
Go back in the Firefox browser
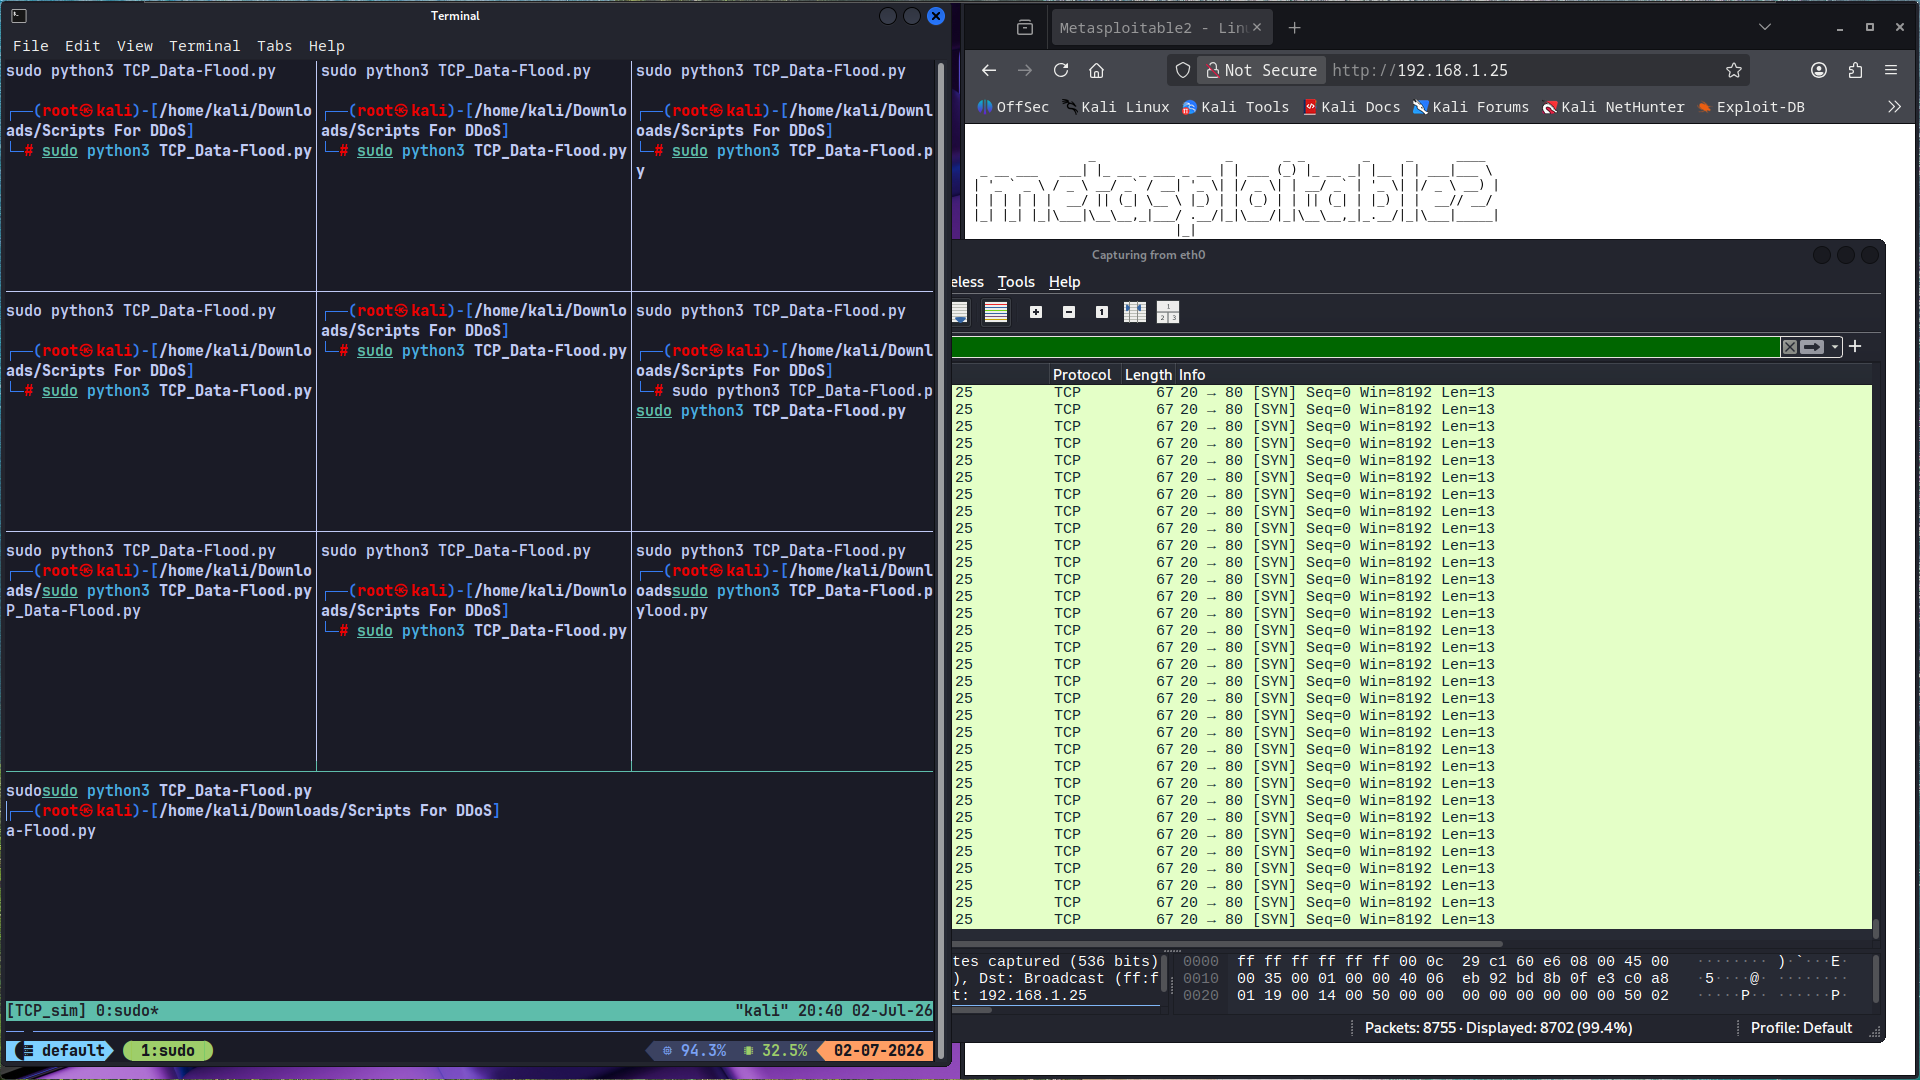(x=989, y=70)
